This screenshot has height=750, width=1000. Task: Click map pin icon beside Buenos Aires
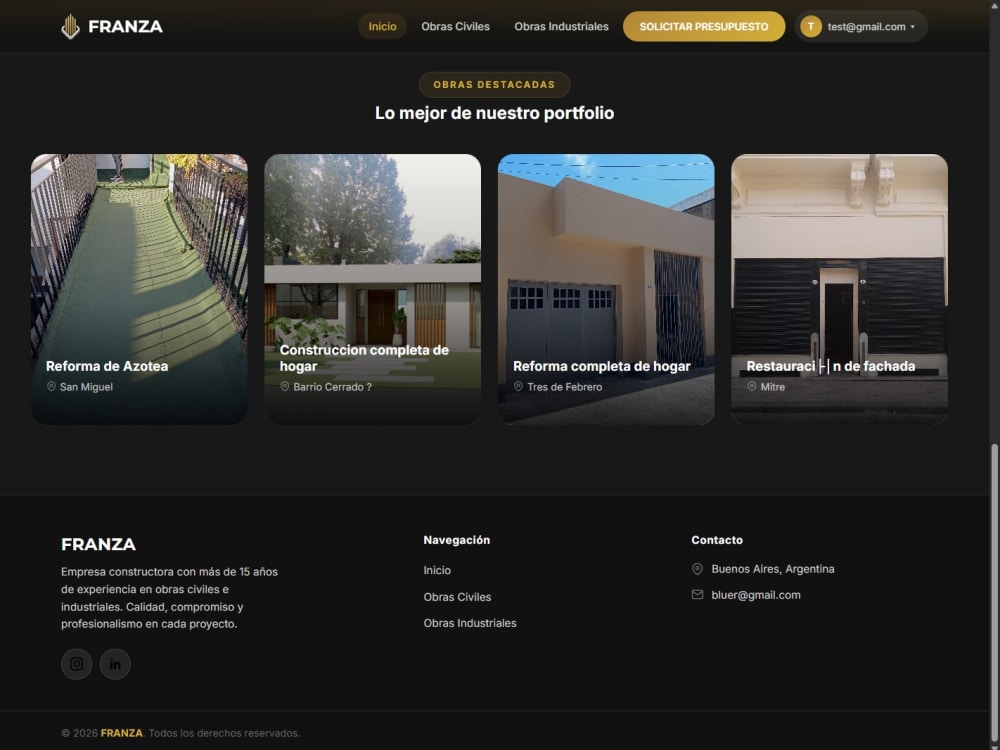(697, 569)
